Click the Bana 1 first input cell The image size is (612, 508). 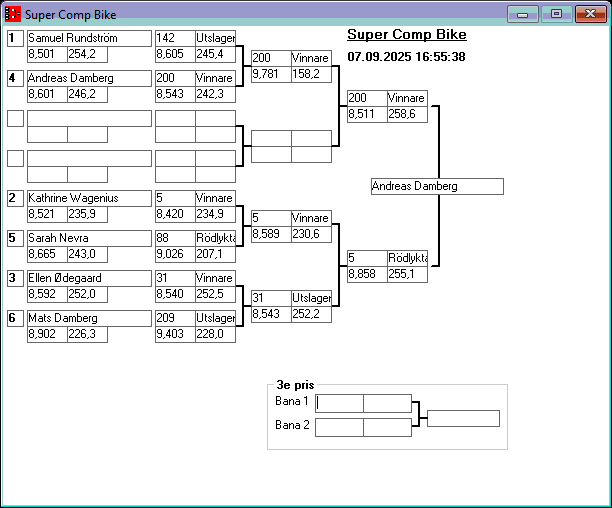pos(340,403)
